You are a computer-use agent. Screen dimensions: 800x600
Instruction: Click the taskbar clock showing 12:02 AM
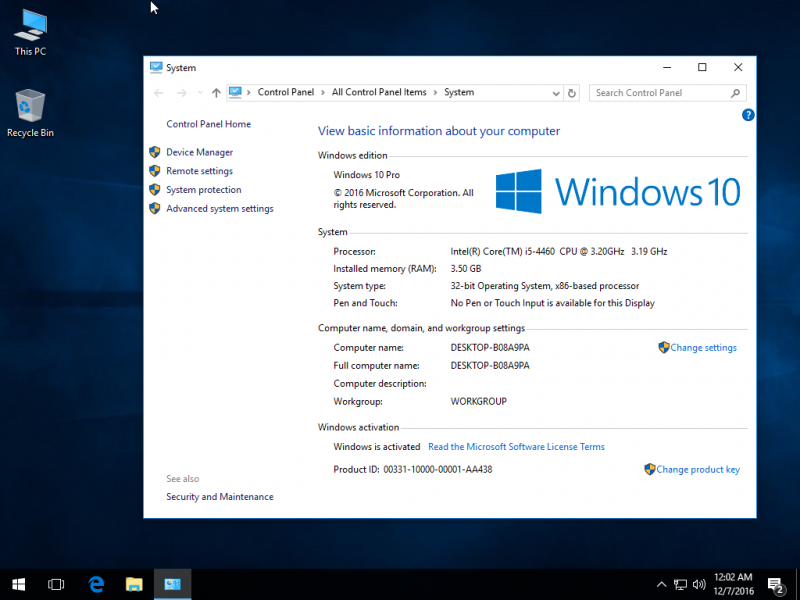pos(733,584)
